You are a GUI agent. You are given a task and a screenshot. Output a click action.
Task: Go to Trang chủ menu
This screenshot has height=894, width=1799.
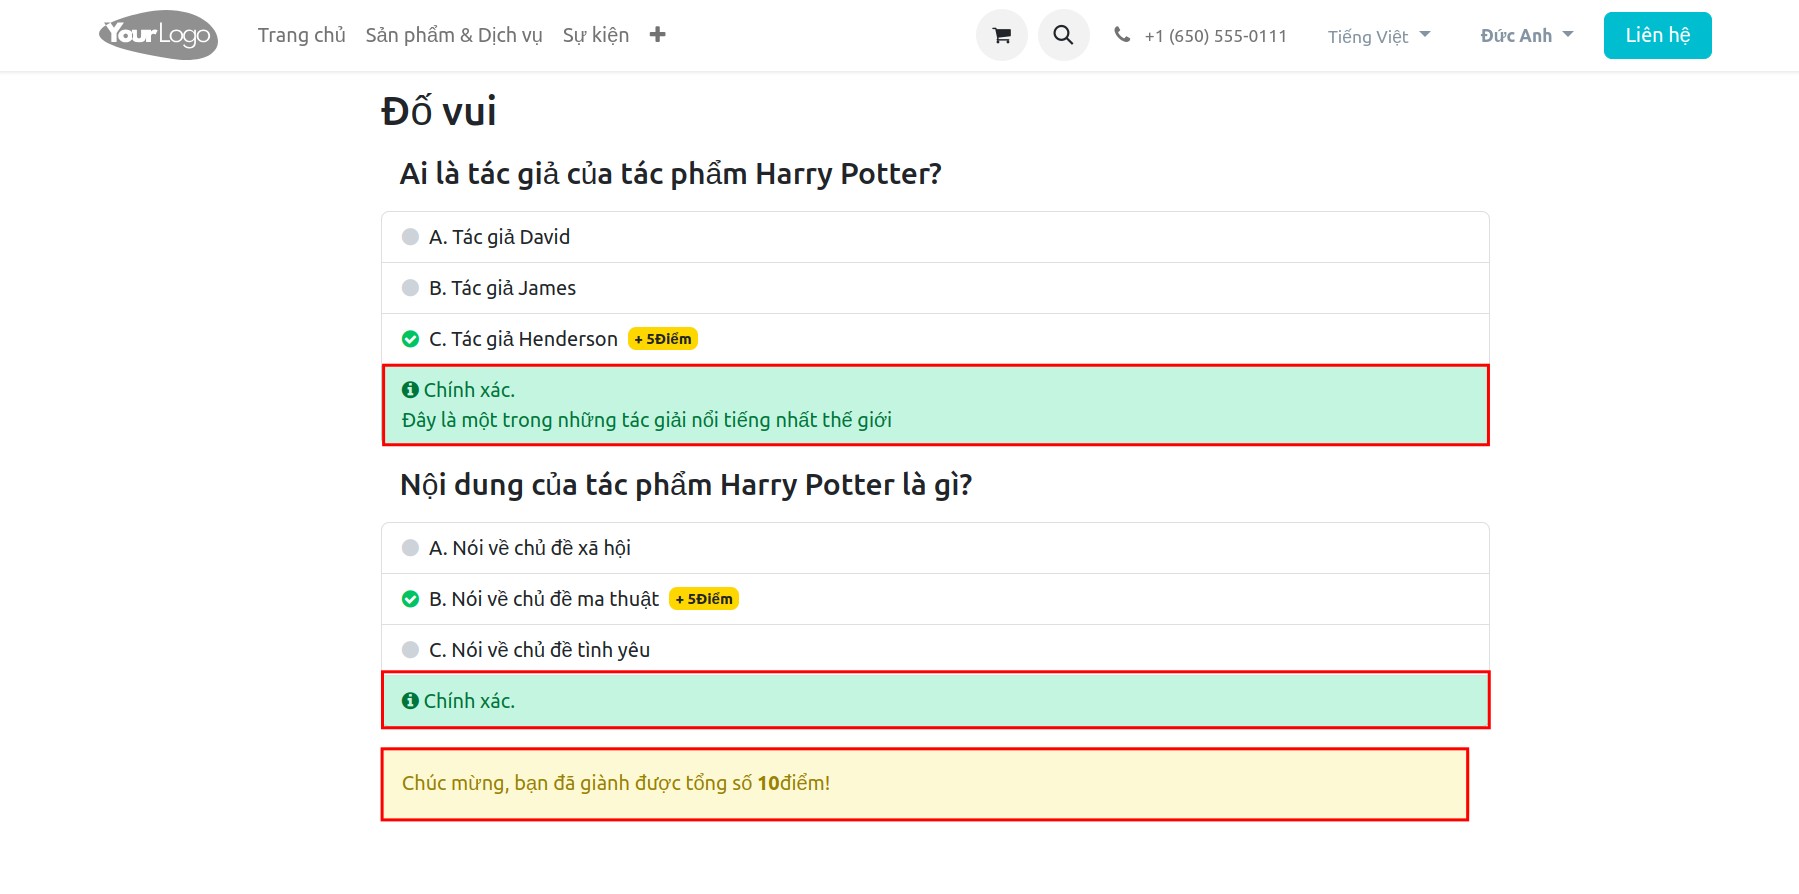tap(301, 35)
